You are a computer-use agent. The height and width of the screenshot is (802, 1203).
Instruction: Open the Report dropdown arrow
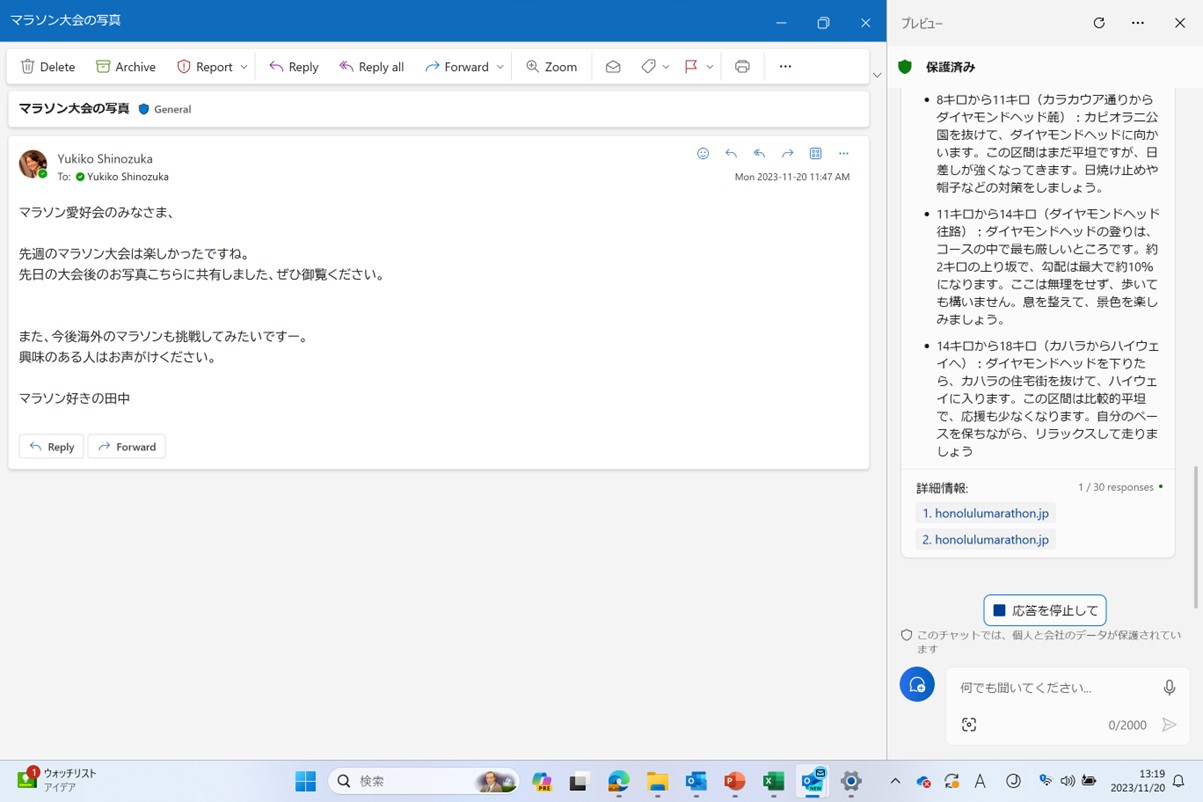click(244, 67)
